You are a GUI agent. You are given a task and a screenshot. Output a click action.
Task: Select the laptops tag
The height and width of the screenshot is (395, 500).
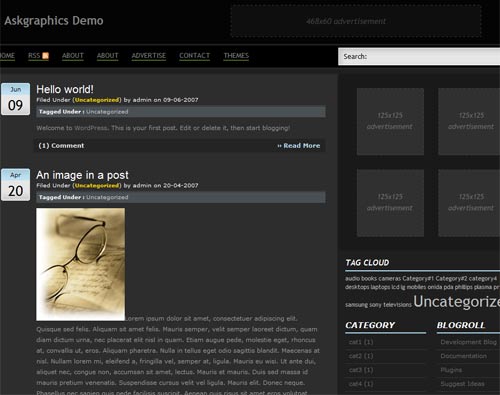(380, 287)
